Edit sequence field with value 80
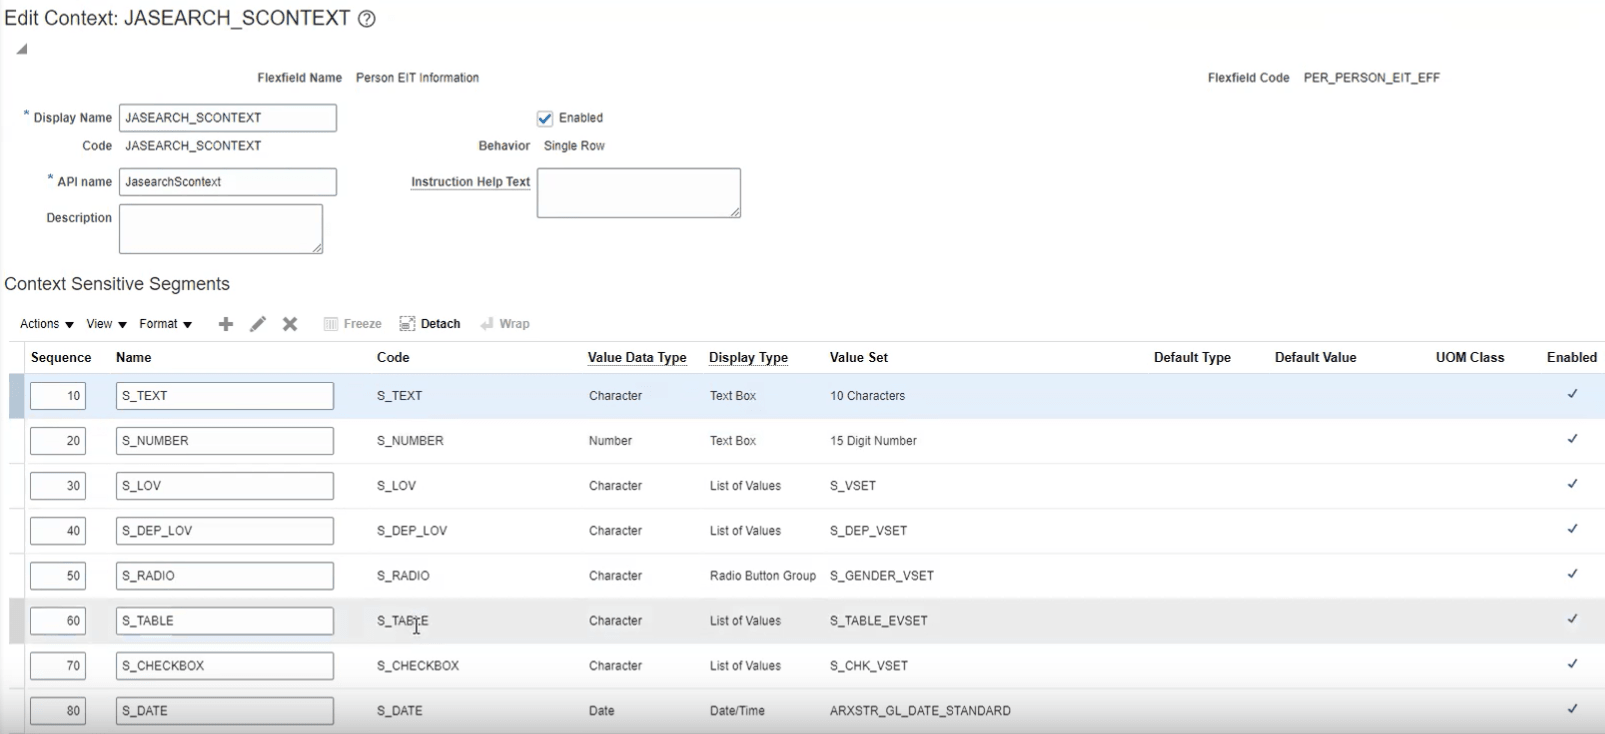The width and height of the screenshot is (1605, 734). tap(58, 711)
